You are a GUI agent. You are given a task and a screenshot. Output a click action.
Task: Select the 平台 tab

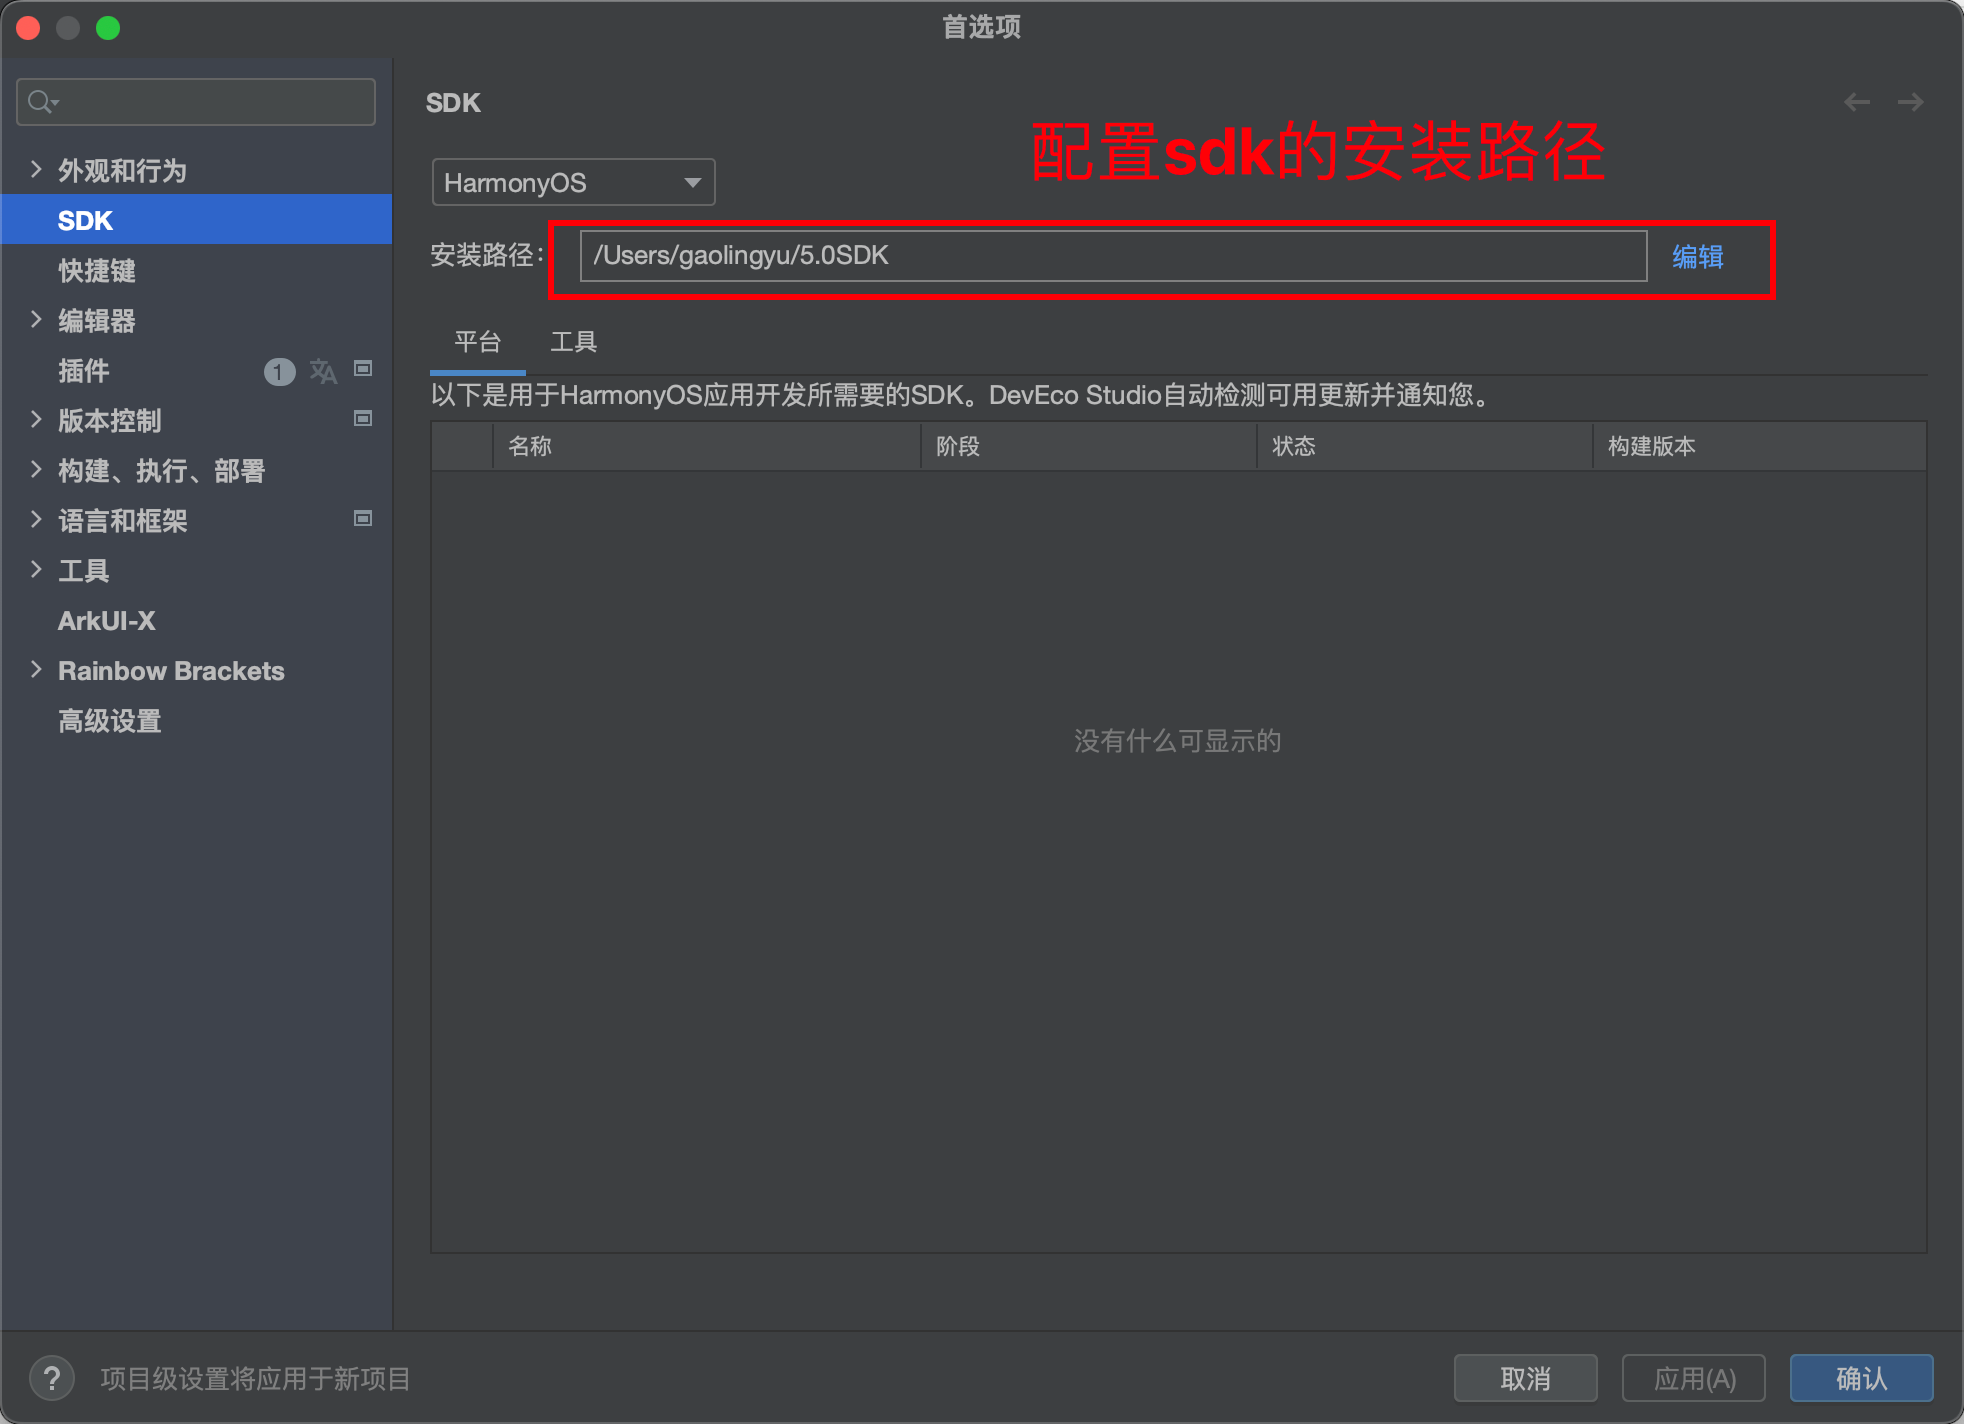477,342
